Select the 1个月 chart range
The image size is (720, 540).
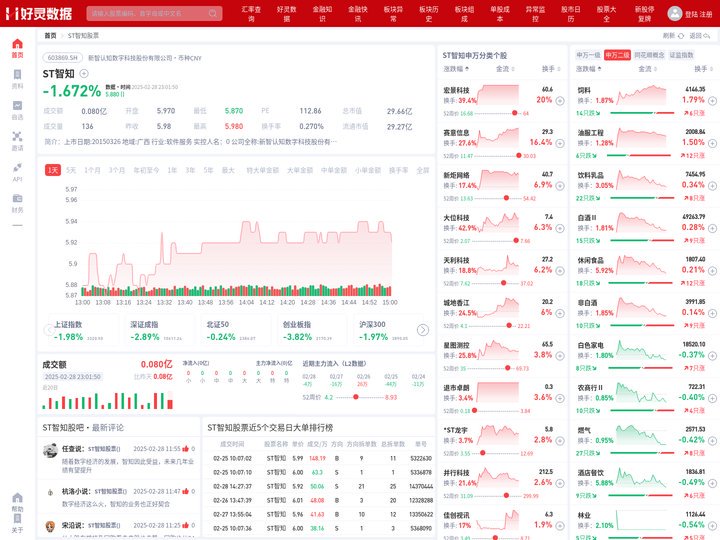click(x=92, y=170)
